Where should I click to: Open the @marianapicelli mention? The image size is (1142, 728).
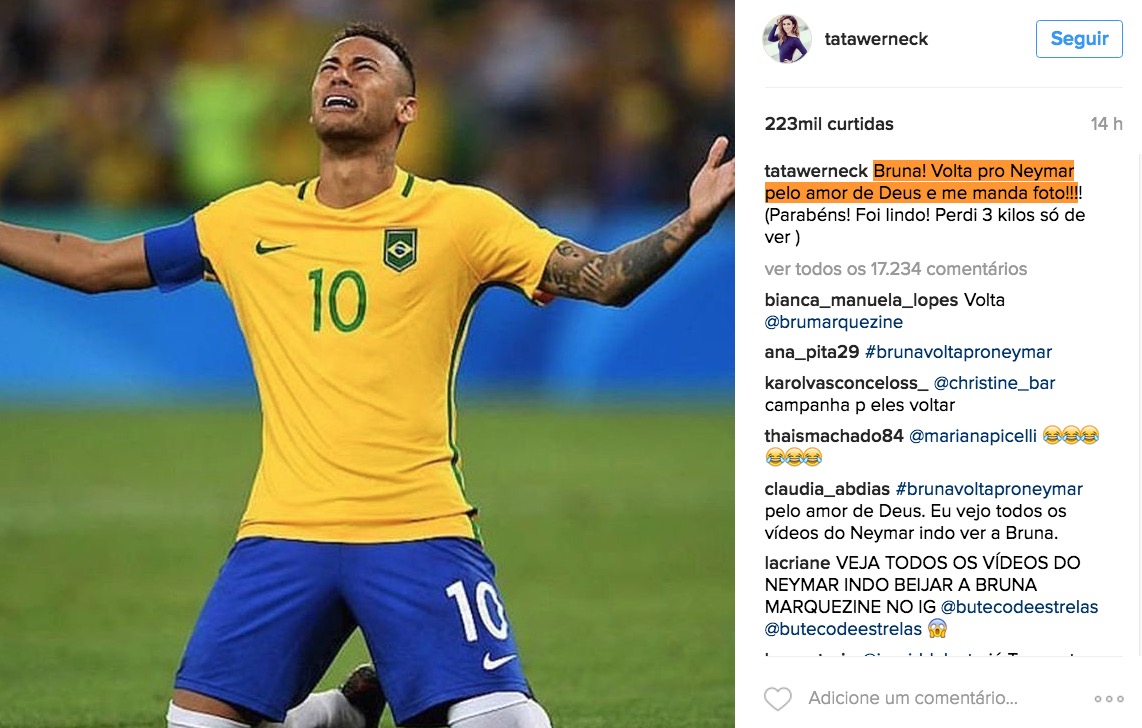coord(973,436)
